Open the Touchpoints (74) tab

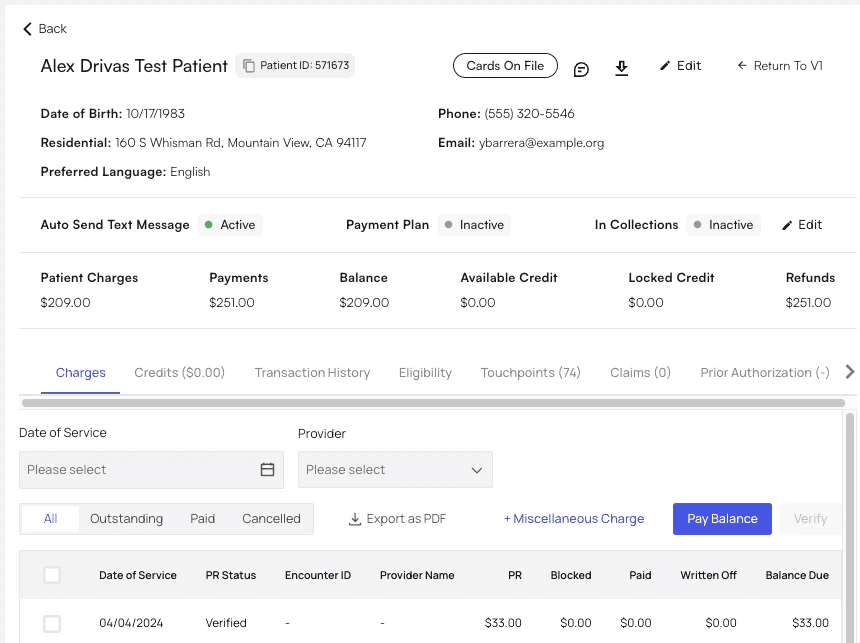click(530, 373)
